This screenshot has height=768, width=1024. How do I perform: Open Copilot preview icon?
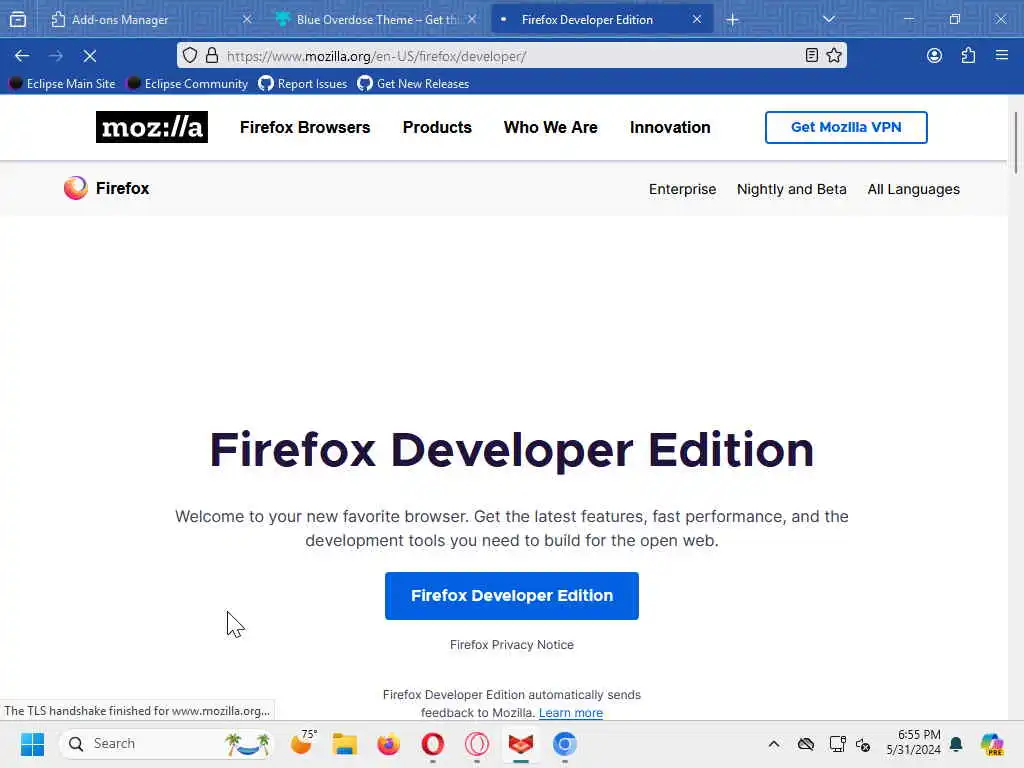pyautogui.click(x=991, y=744)
